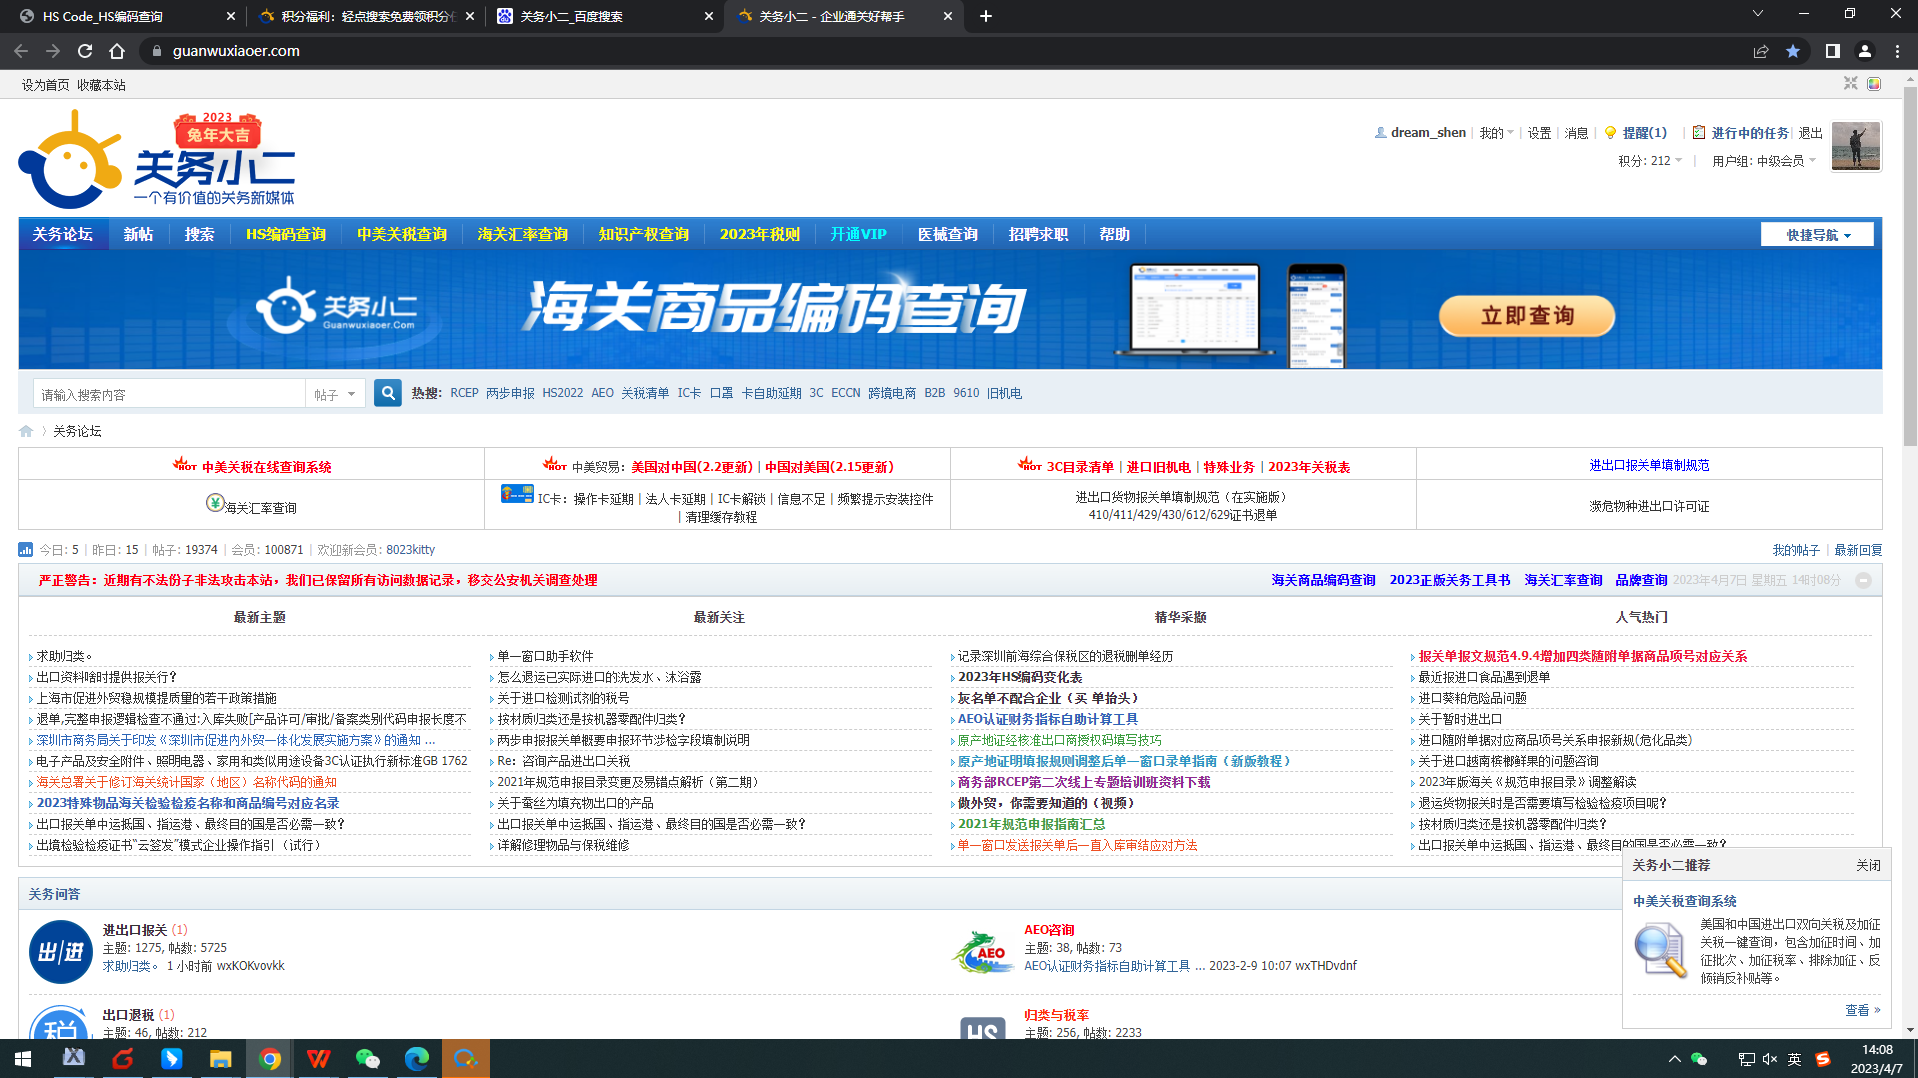Go to browser home page icon
Image resolution: width=1918 pixels, height=1078 pixels.
117,51
